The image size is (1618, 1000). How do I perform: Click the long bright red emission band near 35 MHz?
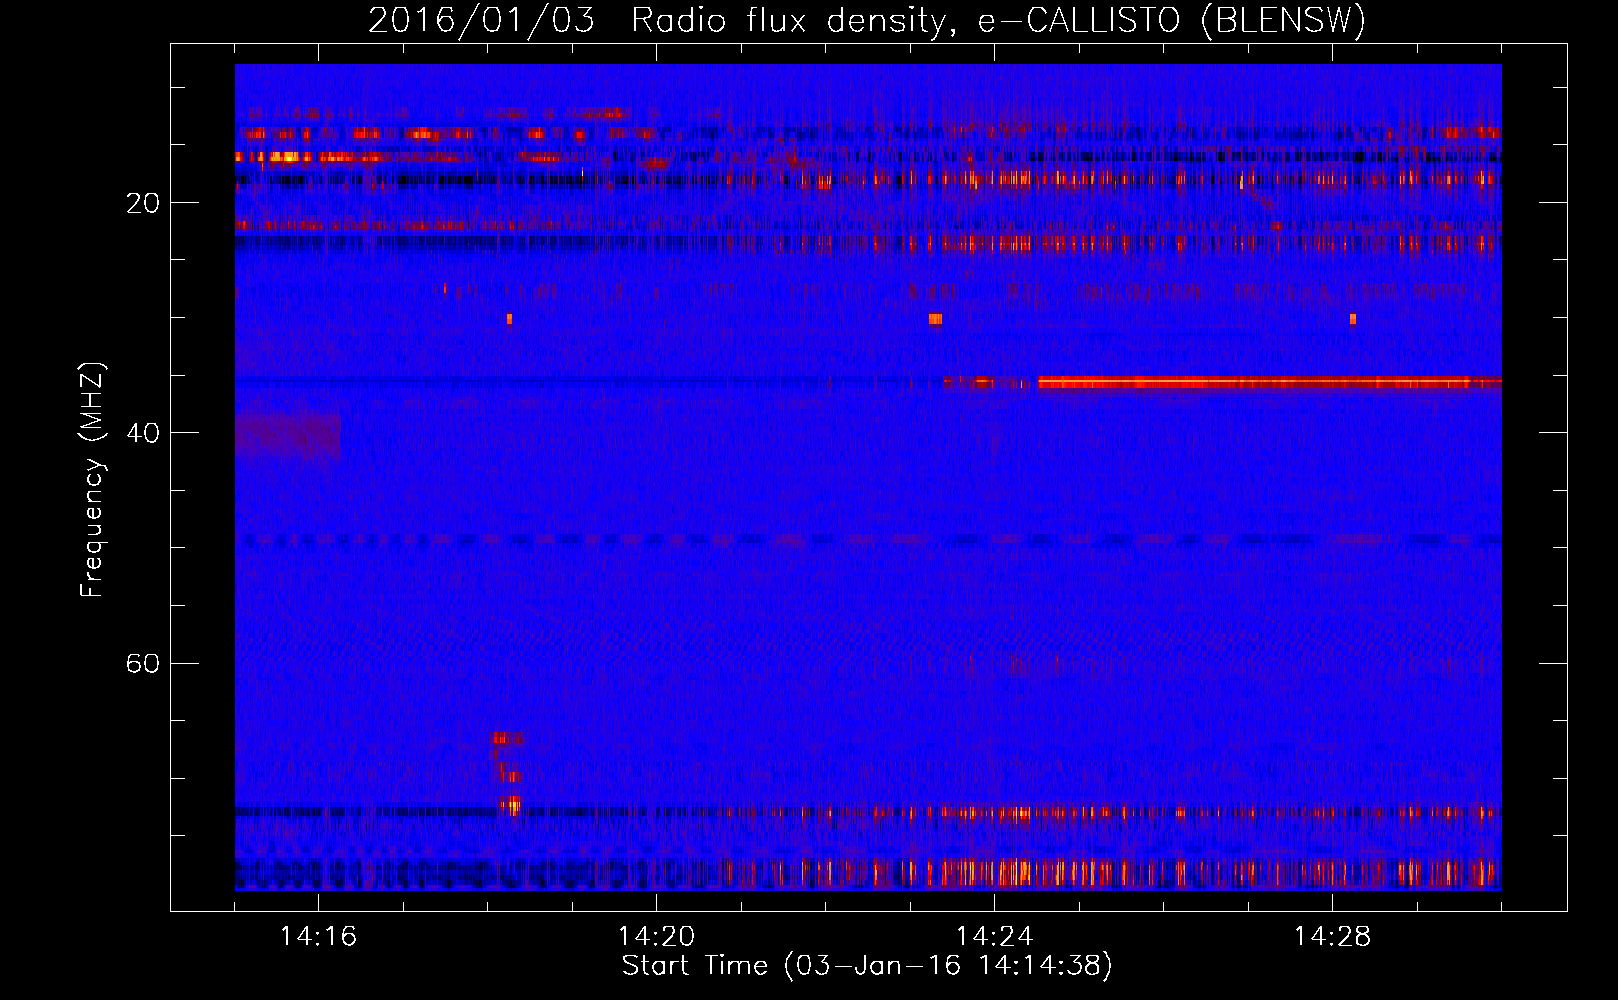tap(1269, 382)
